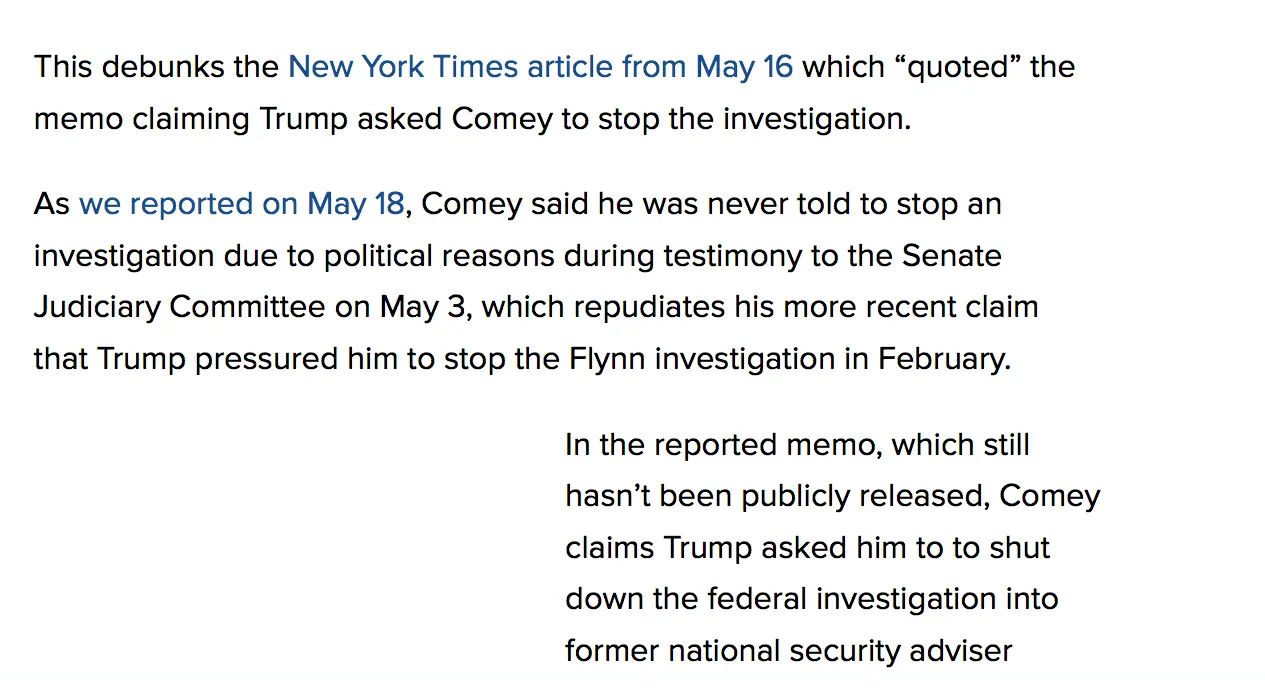This screenshot has height=689, width=1265.
Task: Click the line "former national security adviser"
Action: (x=788, y=651)
